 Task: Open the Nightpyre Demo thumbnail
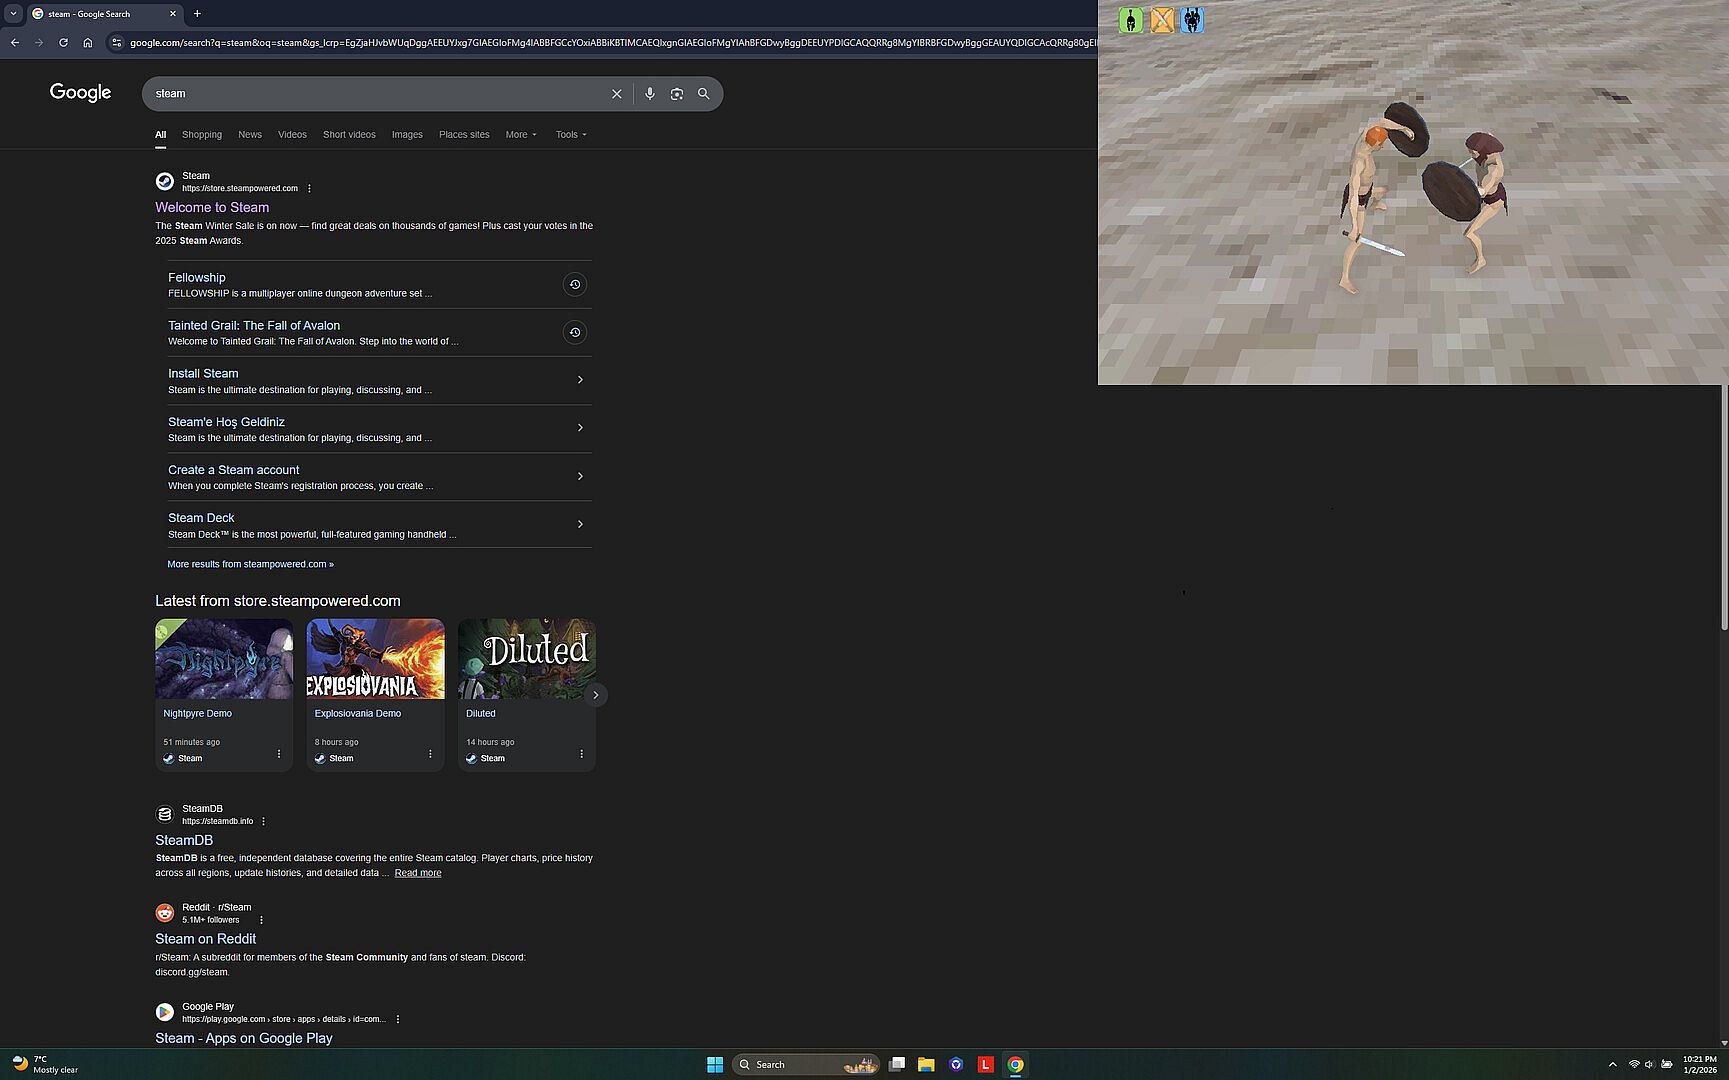224,659
